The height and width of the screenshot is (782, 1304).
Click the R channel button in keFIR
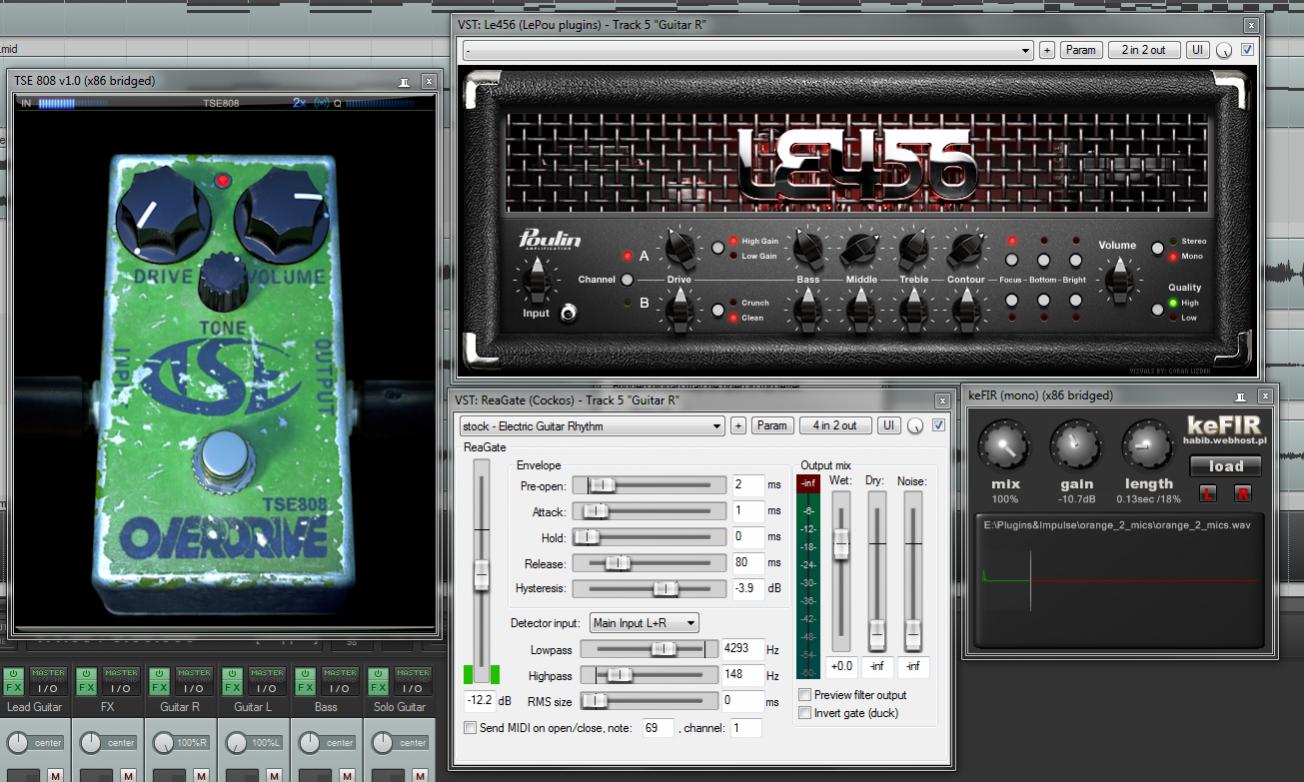[x=1243, y=494]
